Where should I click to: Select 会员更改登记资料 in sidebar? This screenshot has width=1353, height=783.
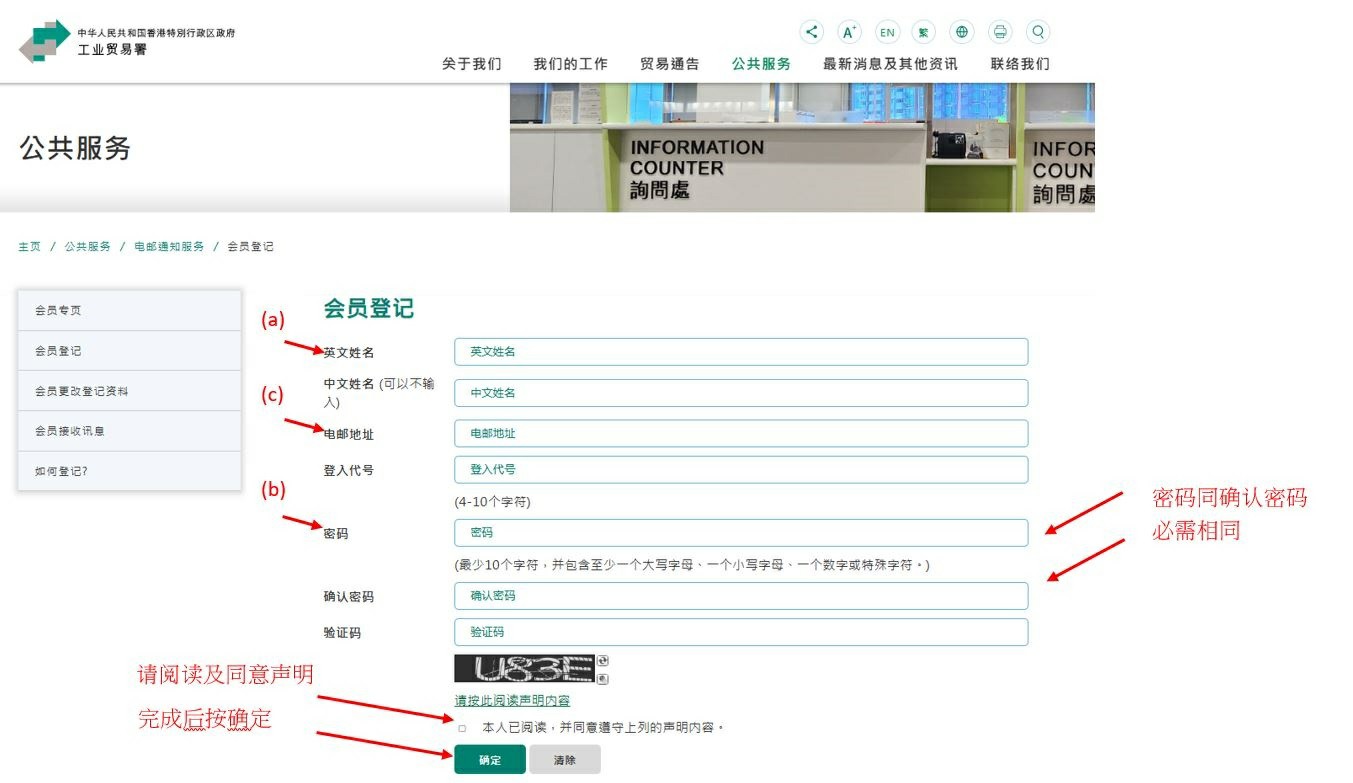click(82, 391)
